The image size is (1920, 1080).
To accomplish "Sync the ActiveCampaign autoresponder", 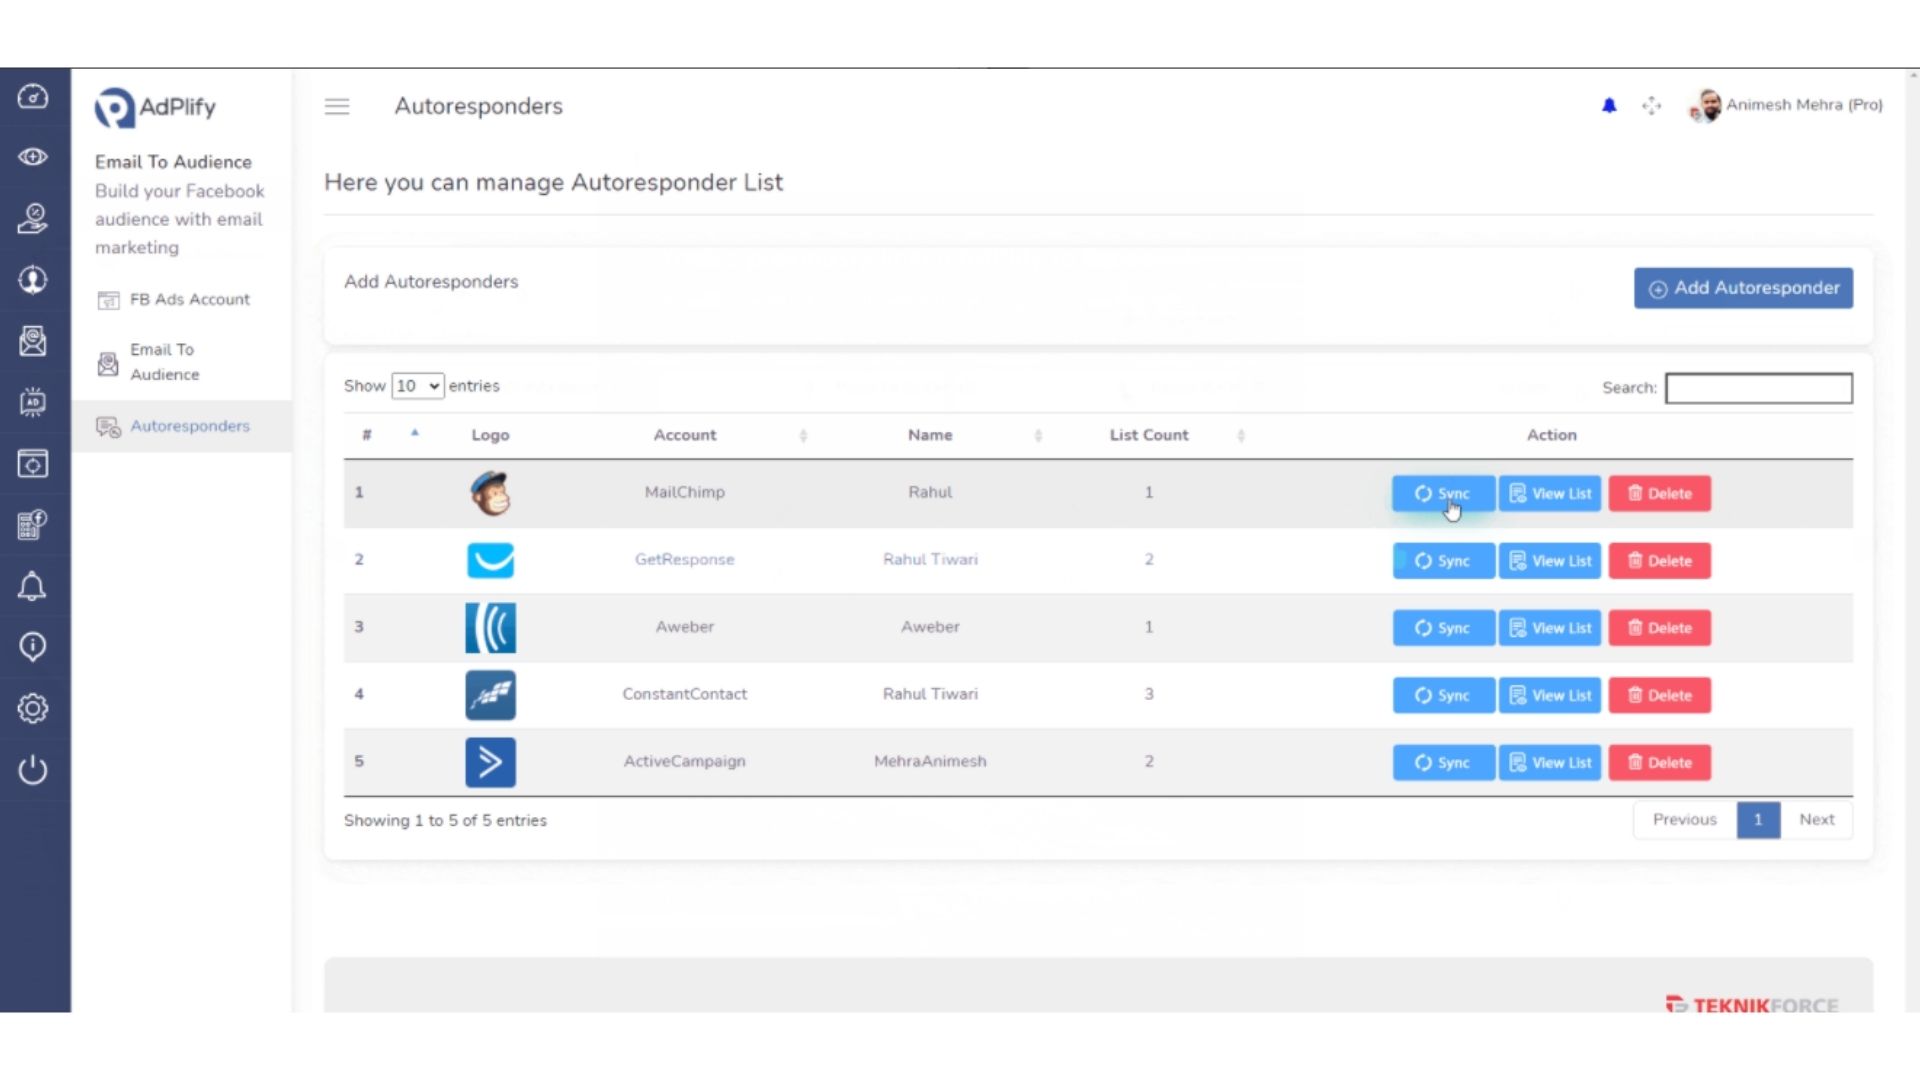I will tap(1443, 762).
